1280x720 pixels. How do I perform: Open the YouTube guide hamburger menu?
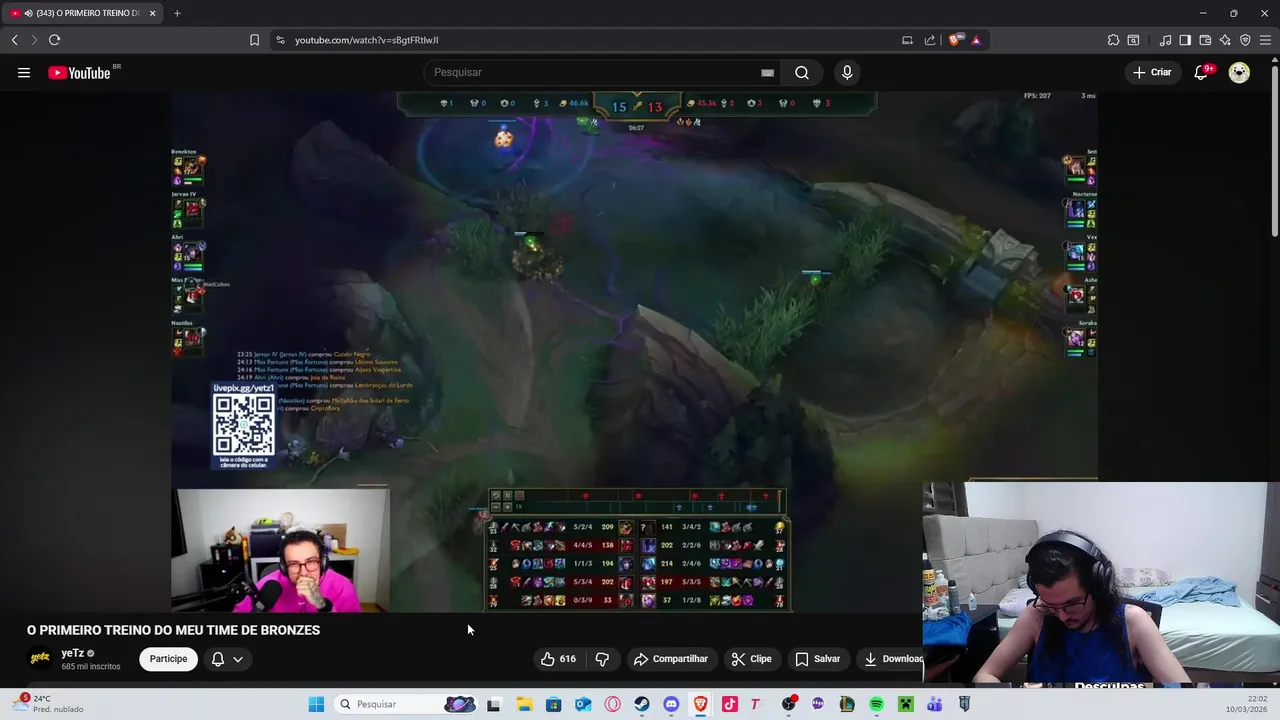[x=24, y=72]
